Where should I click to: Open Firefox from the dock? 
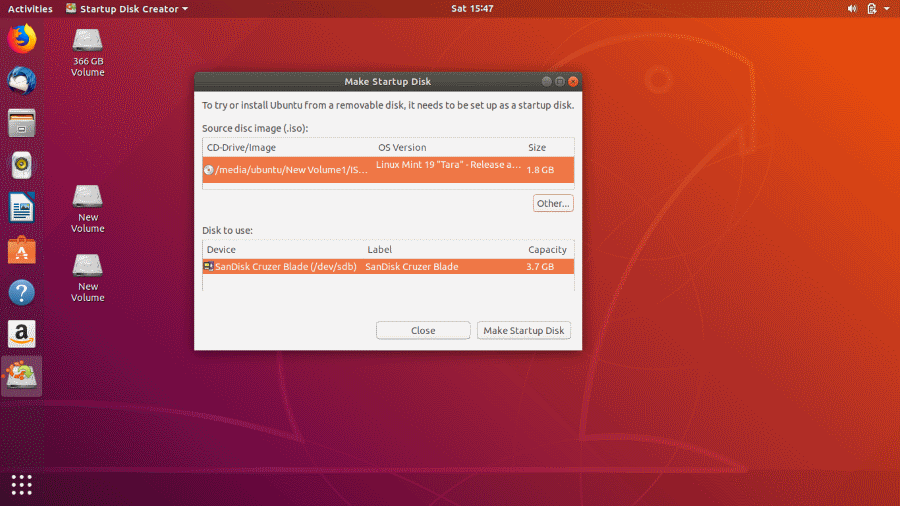[x=22, y=40]
